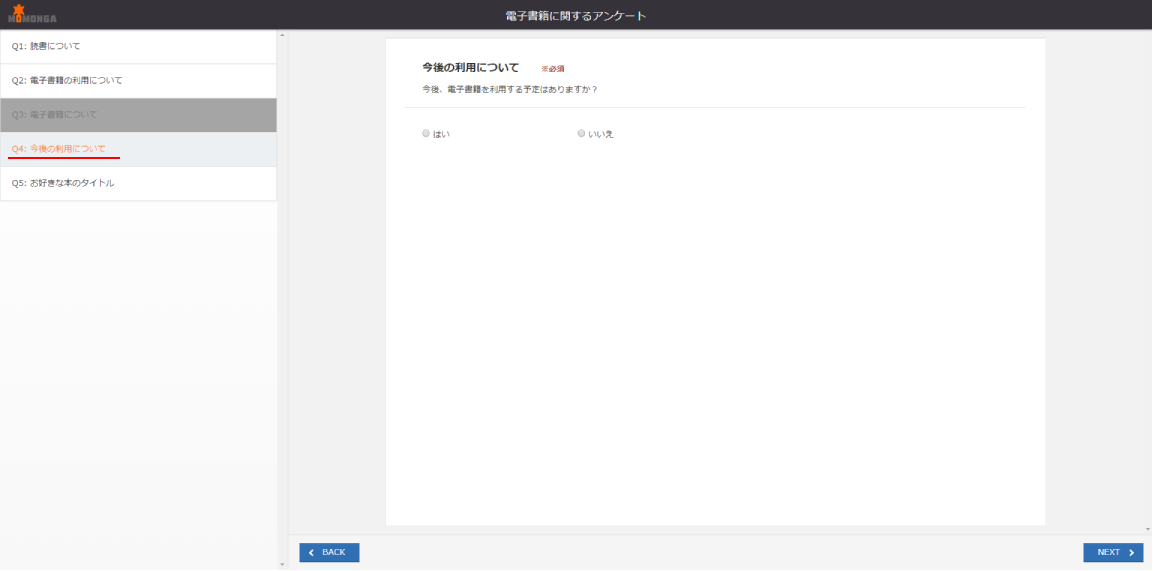Select the greyed-out Q3: 電子書籍について item
1153x571 pixels.
138,115
